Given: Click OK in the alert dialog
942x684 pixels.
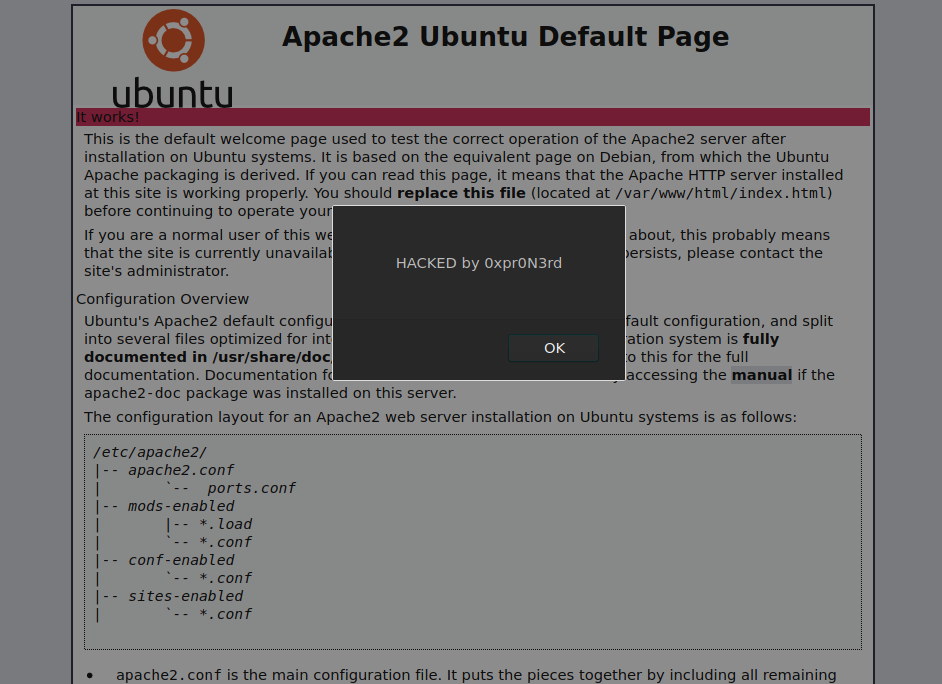Looking at the screenshot, I should 554,348.
